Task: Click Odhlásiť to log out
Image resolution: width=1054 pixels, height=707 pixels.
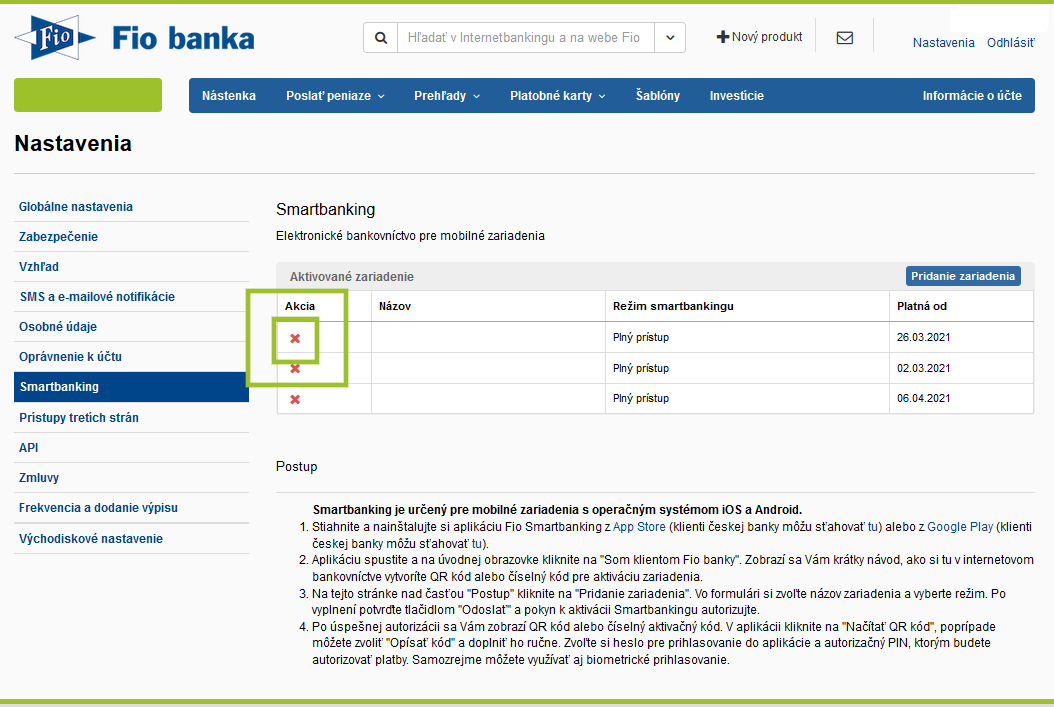Action: tap(1010, 43)
